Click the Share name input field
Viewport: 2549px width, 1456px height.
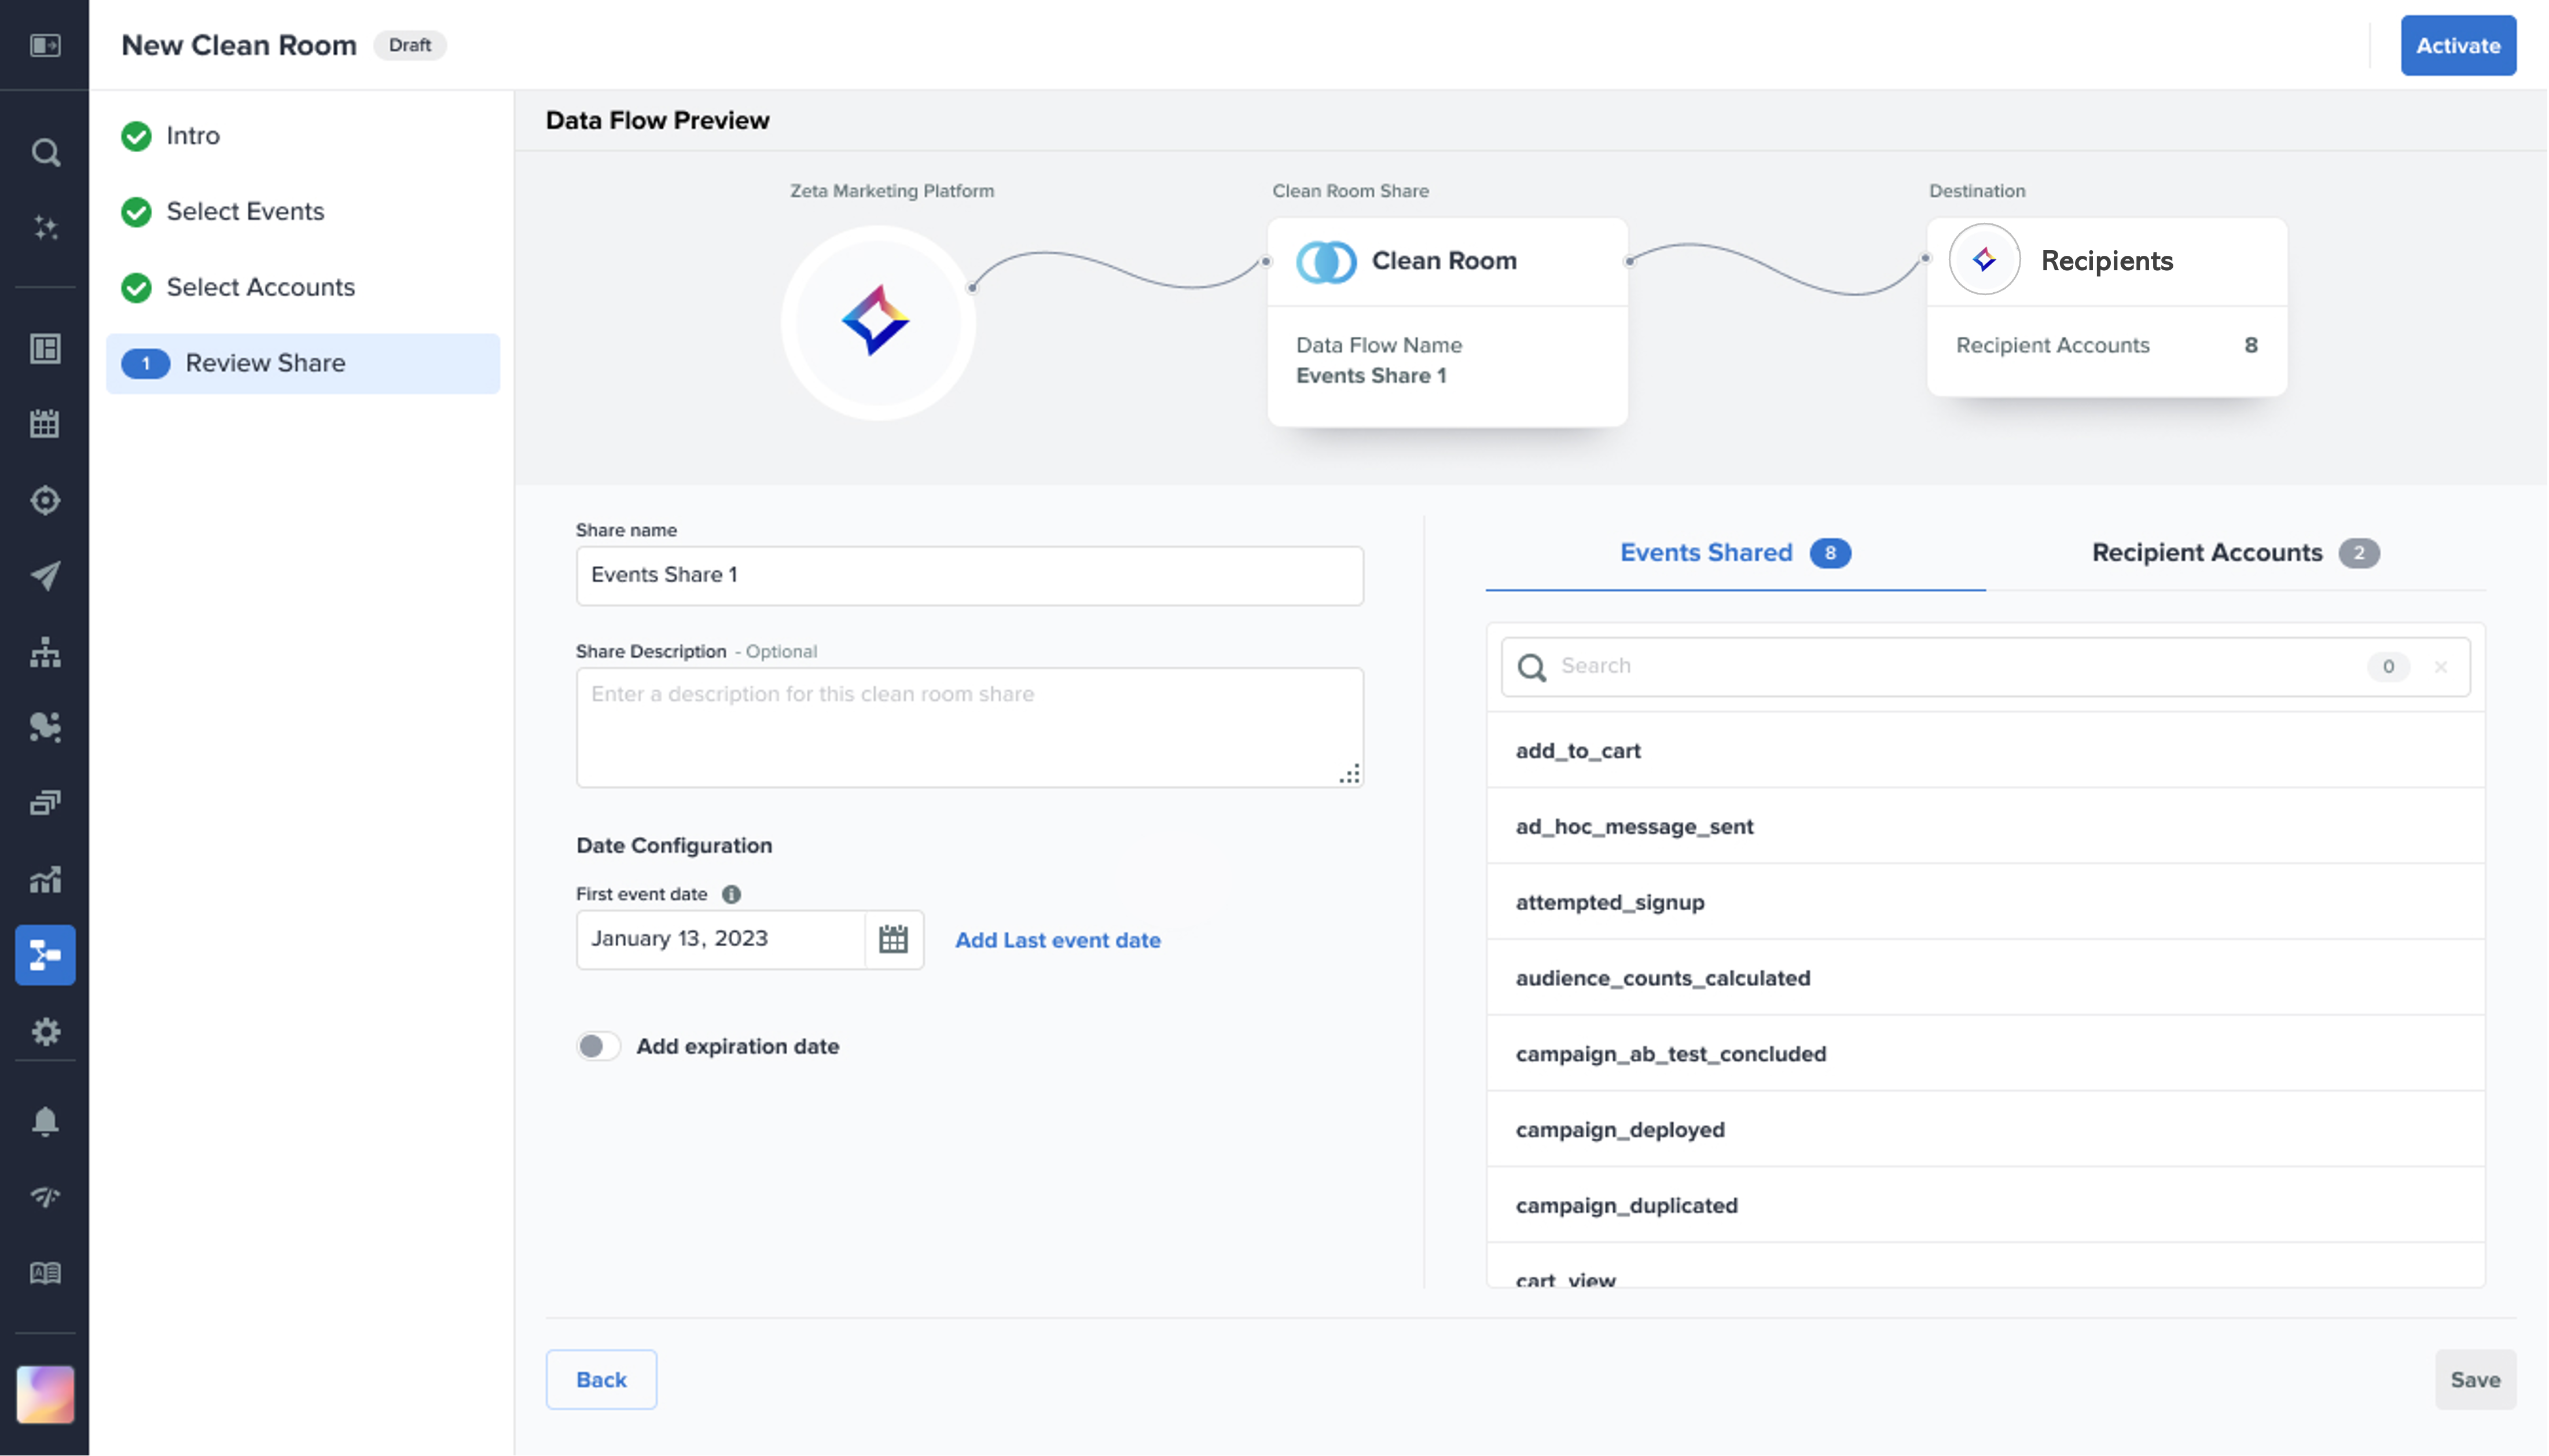[x=968, y=575]
